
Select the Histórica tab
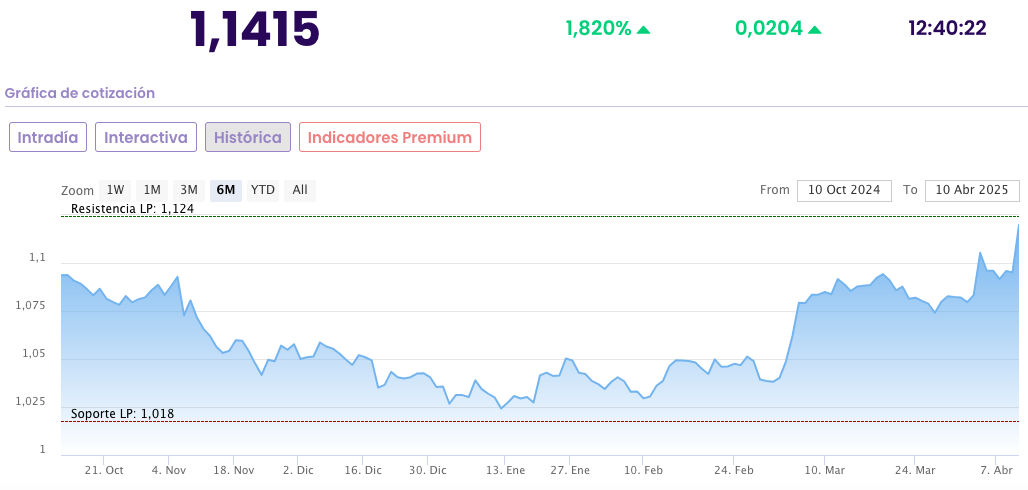(x=248, y=137)
